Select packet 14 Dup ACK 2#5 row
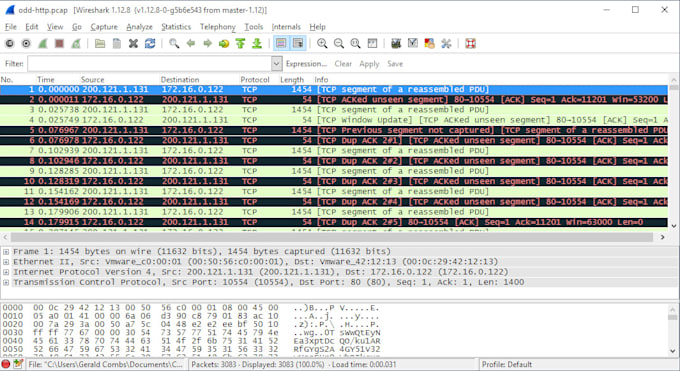This screenshot has width=680, height=371. coord(333,222)
